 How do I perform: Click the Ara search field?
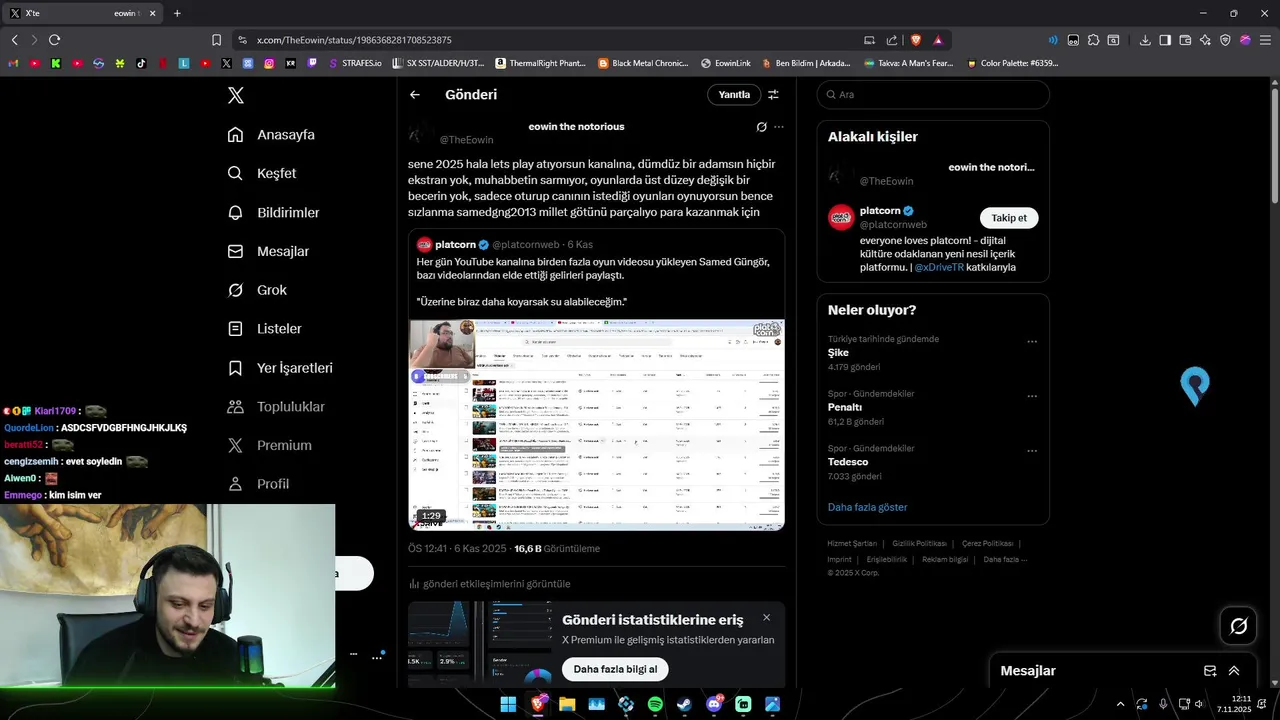coord(933,95)
